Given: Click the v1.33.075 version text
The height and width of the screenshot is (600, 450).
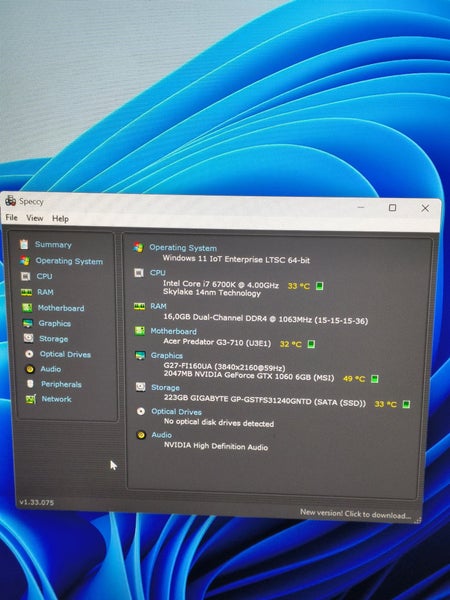Looking at the screenshot, I should pos(36,502).
